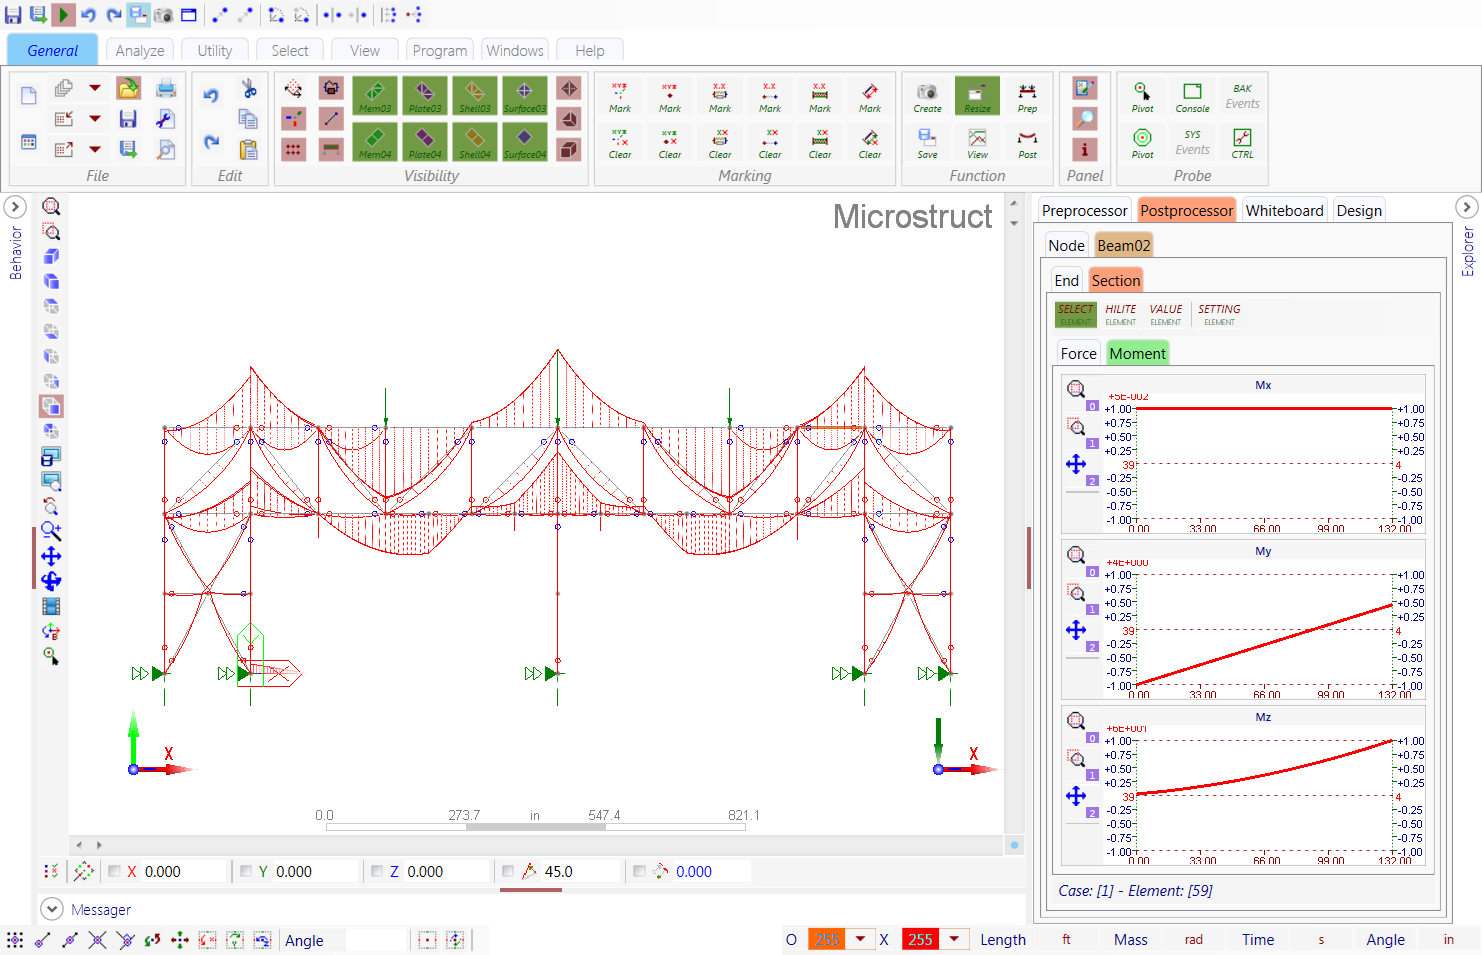Click the pan arrows icon in left toolbar

(51, 556)
